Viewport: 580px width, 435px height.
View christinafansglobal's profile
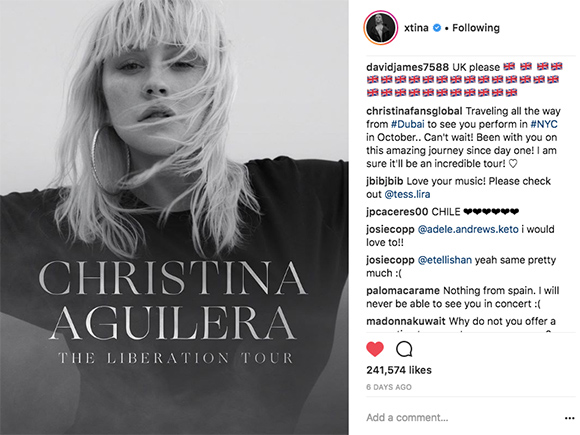tap(414, 111)
